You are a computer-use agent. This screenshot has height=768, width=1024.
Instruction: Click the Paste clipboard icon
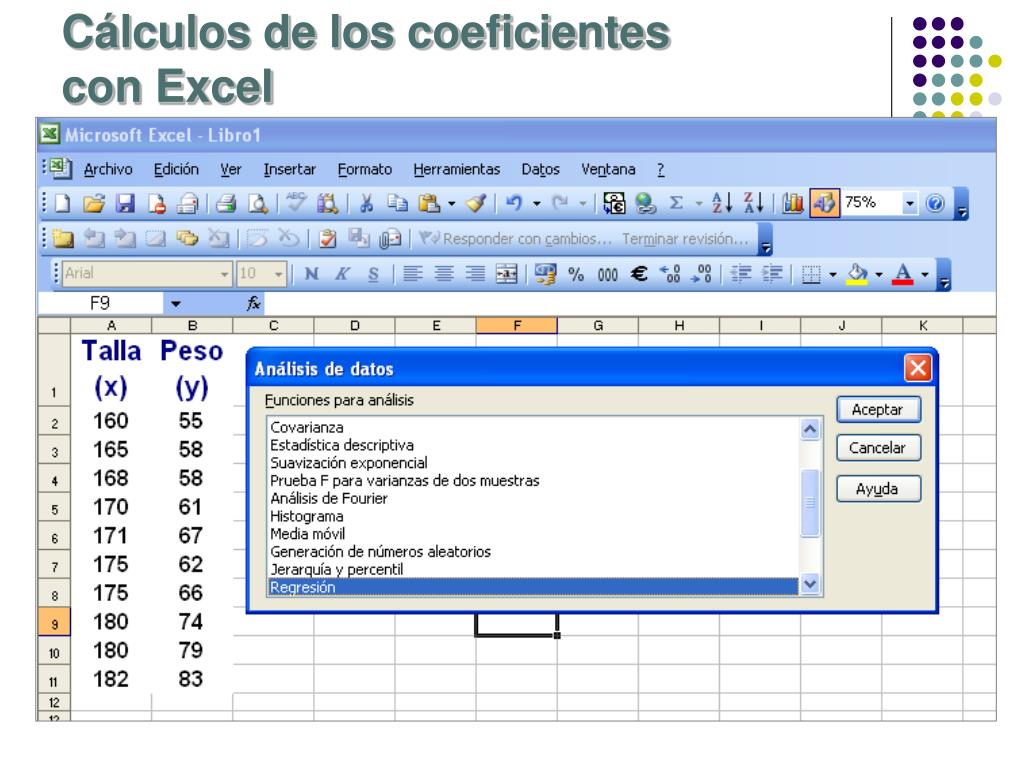coord(429,204)
